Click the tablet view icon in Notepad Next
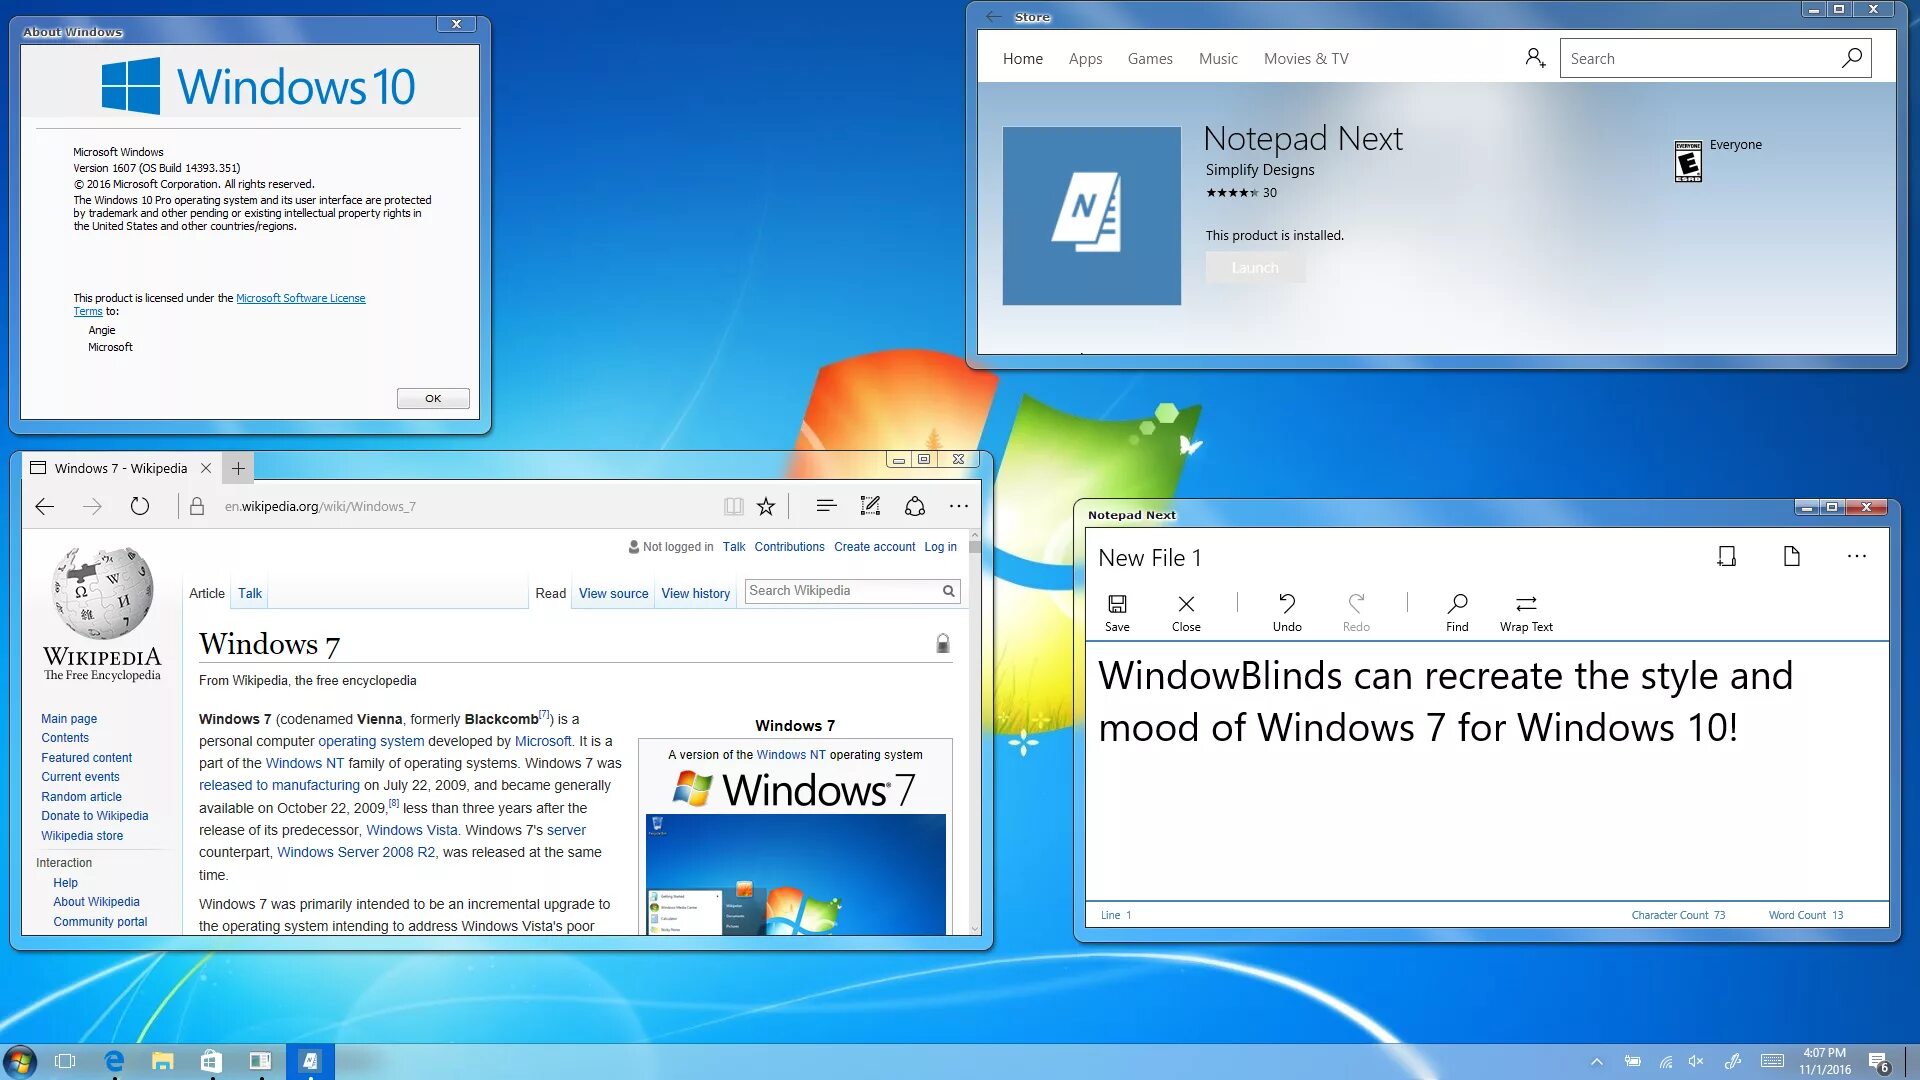Image resolution: width=1920 pixels, height=1080 pixels. pyautogui.click(x=1727, y=556)
